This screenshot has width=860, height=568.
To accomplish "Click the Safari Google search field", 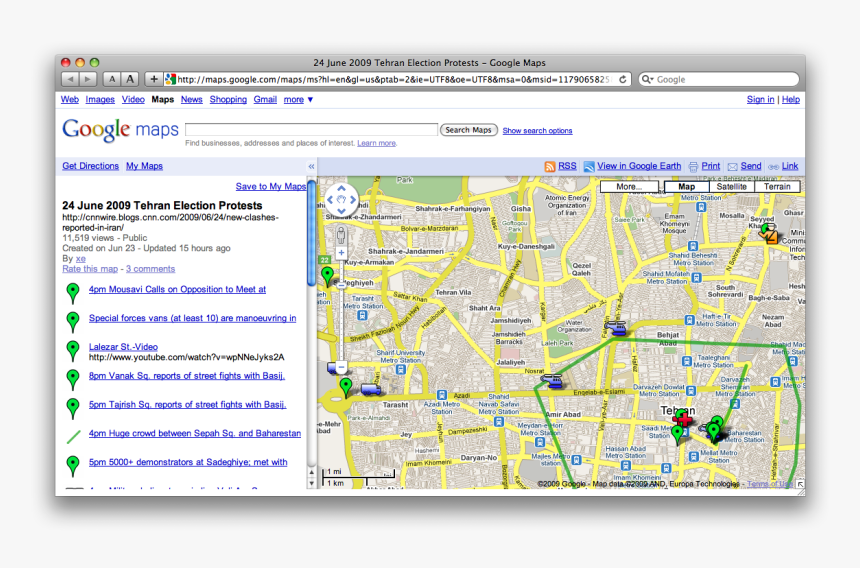I will (718, 79).
